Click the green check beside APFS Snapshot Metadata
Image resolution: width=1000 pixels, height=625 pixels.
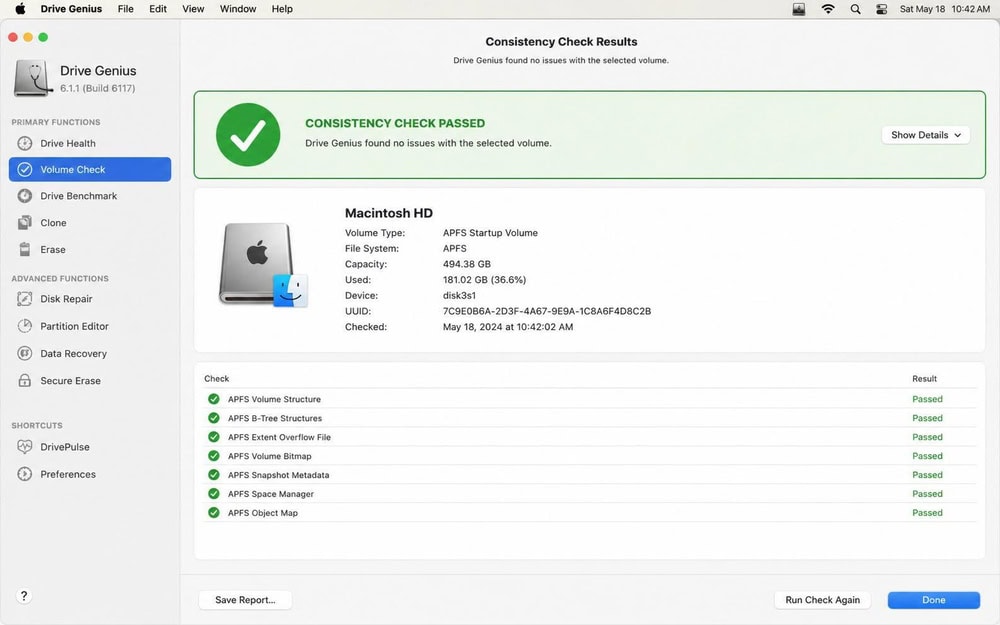point(214,474)
